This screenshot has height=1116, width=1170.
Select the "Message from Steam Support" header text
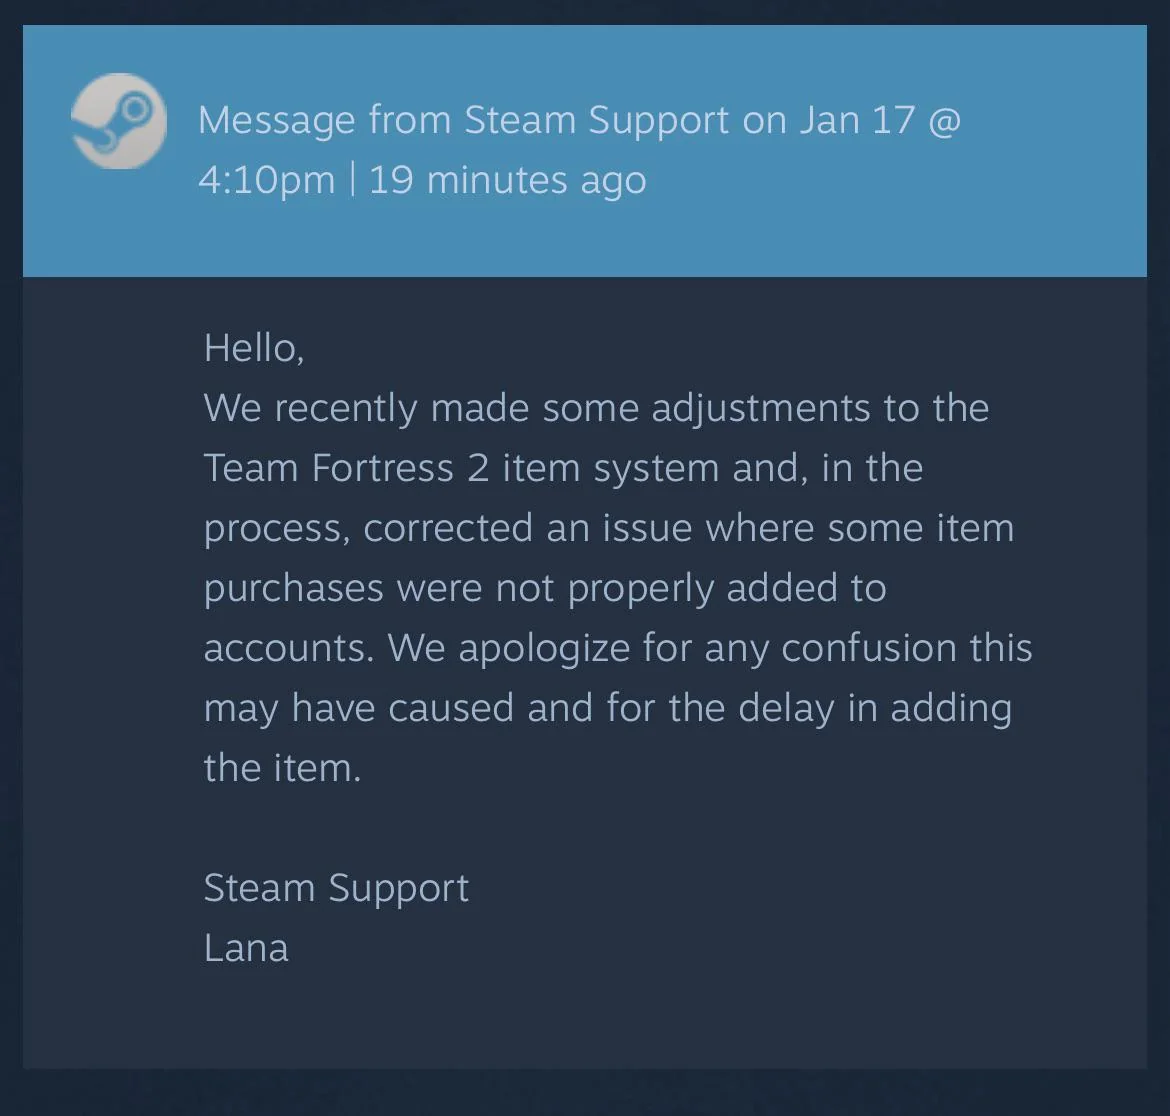click(x=463, y=120)
